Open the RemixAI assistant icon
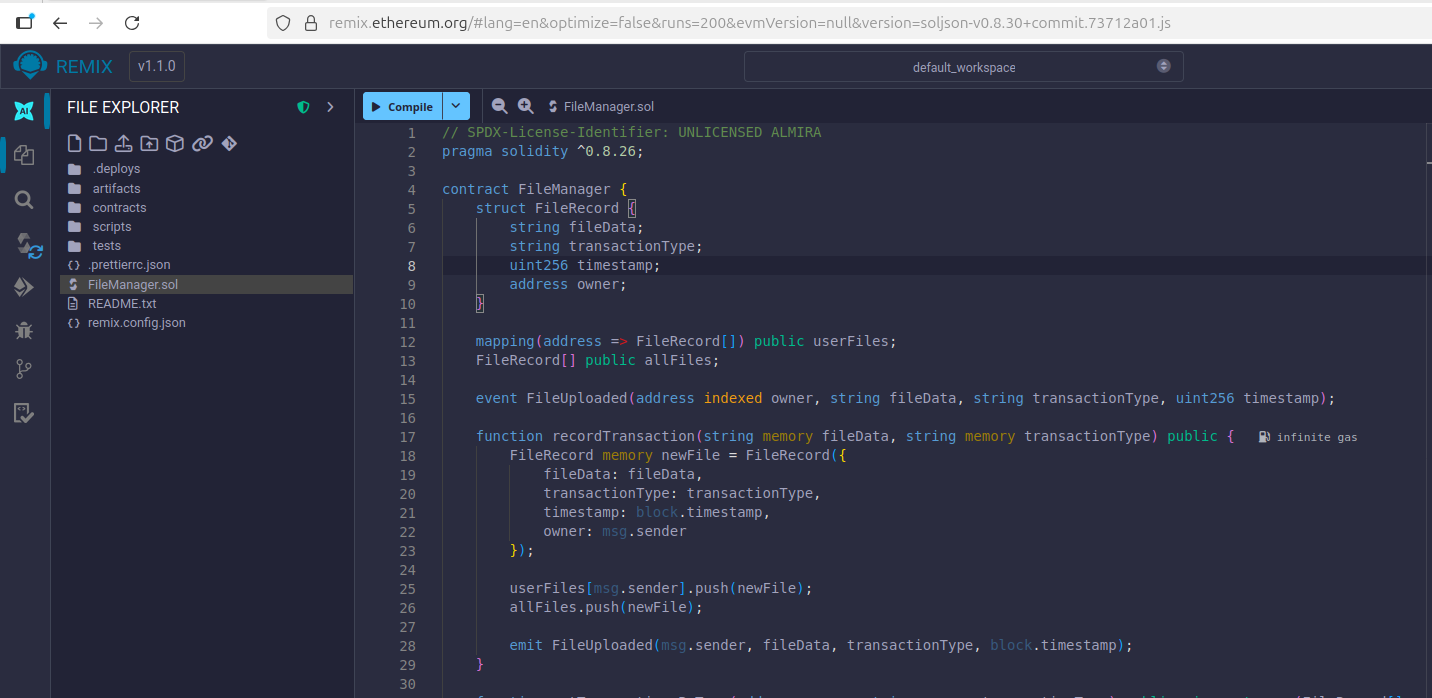Image resolution: width=1432 pixels, height=698 pixels. (24, 111)
